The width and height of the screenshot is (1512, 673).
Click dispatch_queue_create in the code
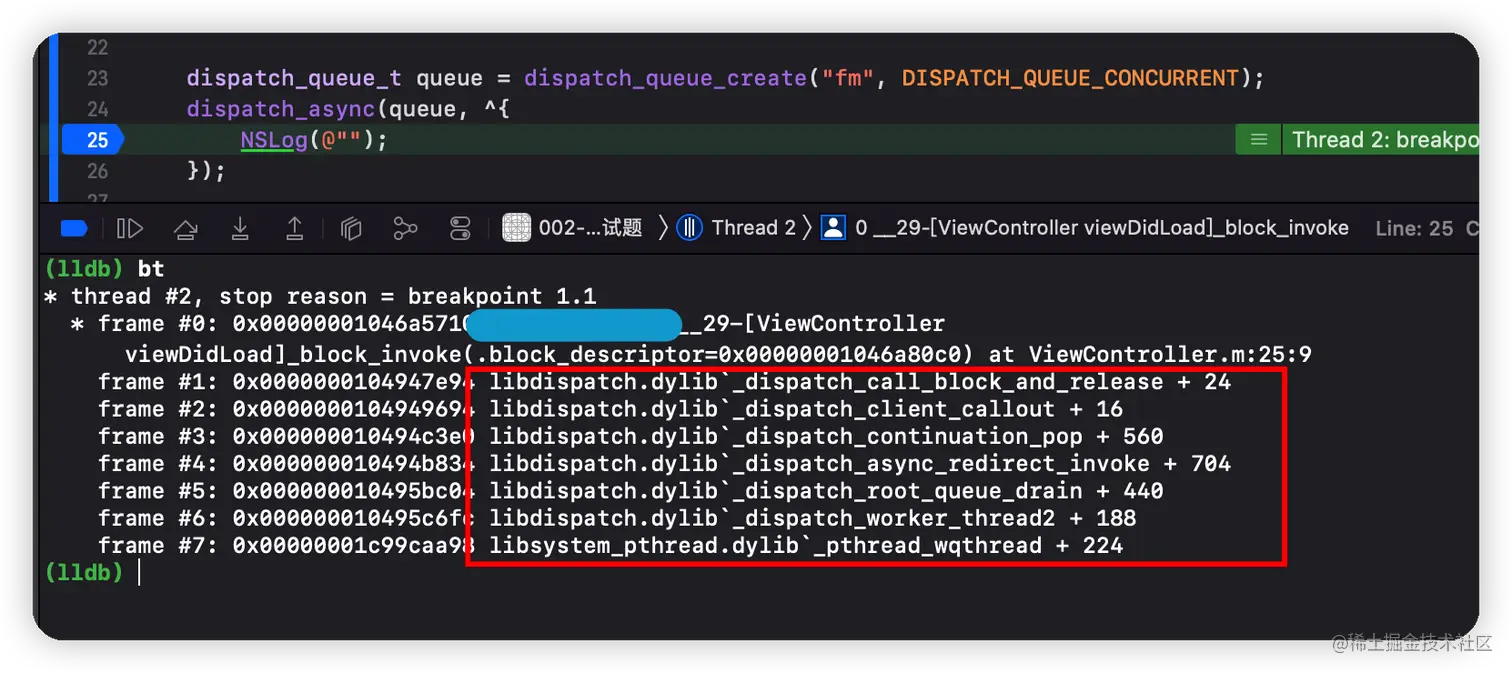(665, 78)
